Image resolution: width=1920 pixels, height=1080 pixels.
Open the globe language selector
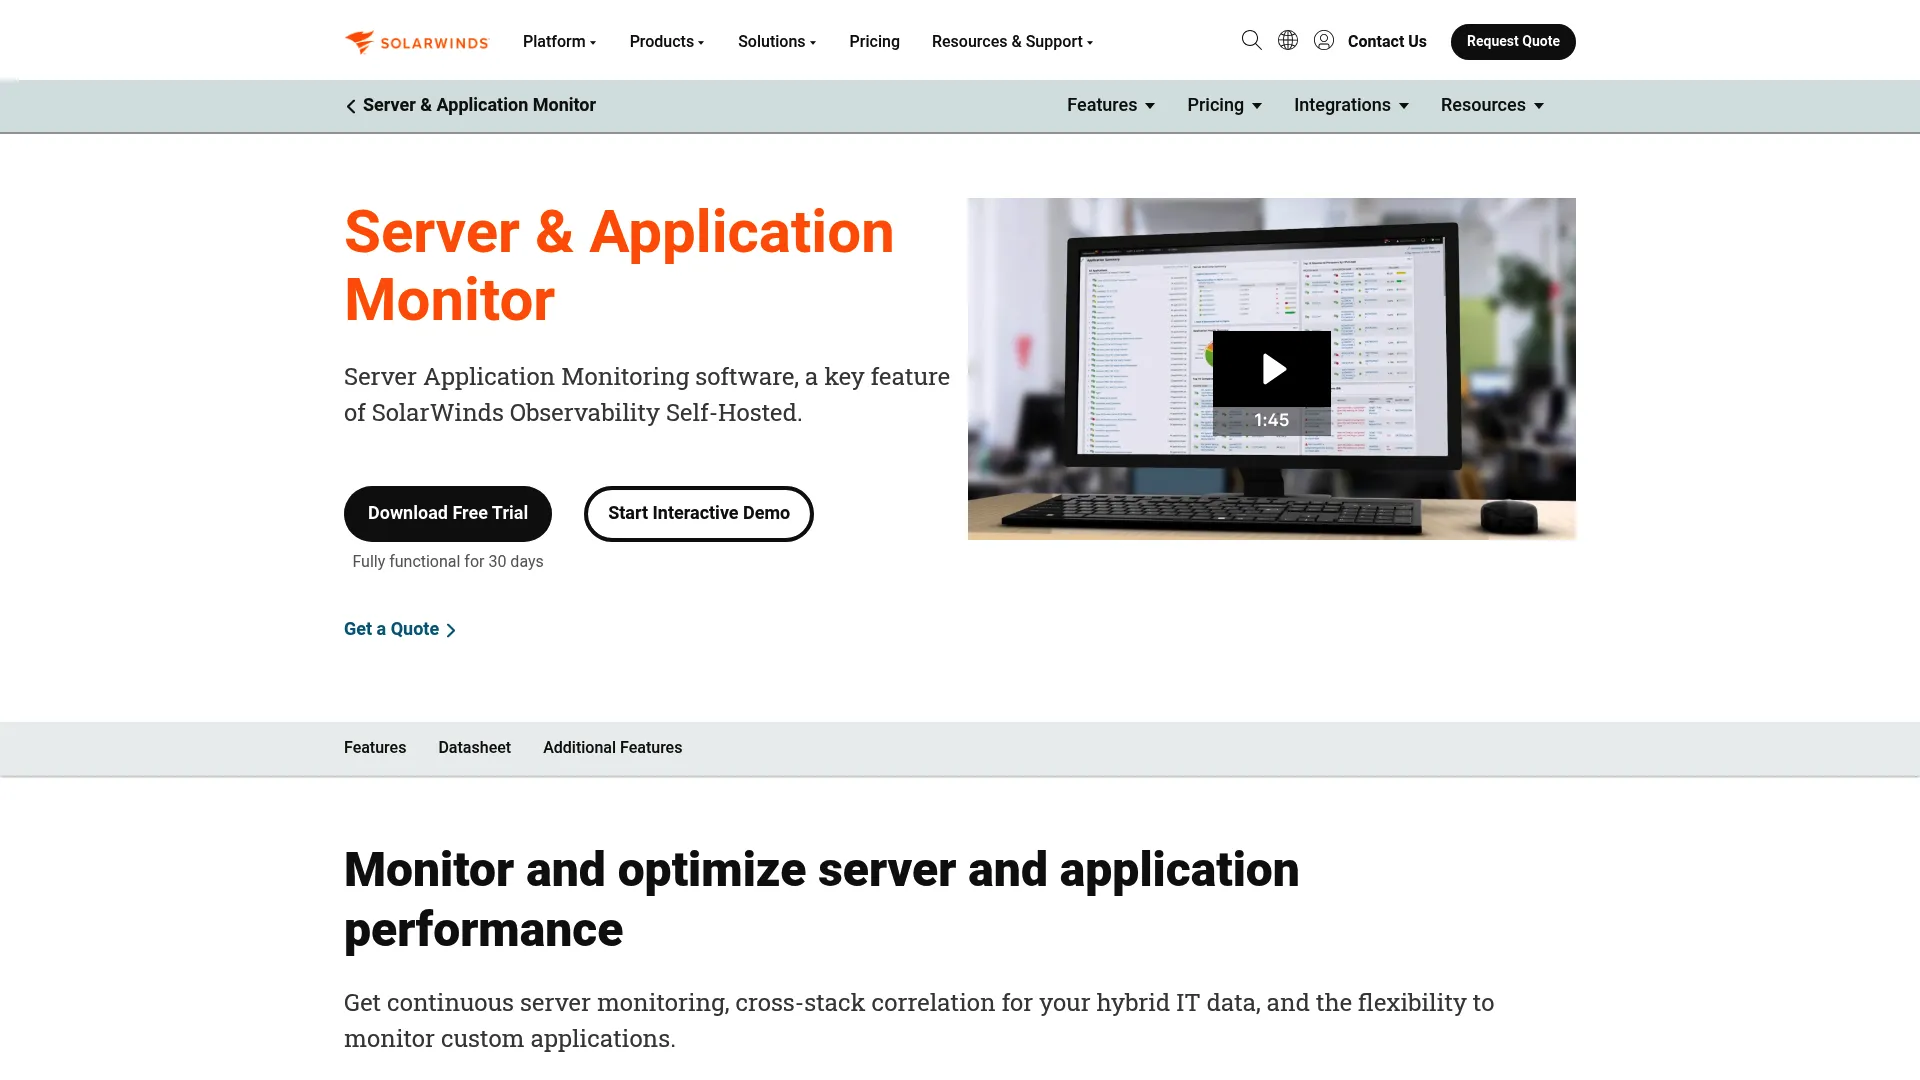1288,41
